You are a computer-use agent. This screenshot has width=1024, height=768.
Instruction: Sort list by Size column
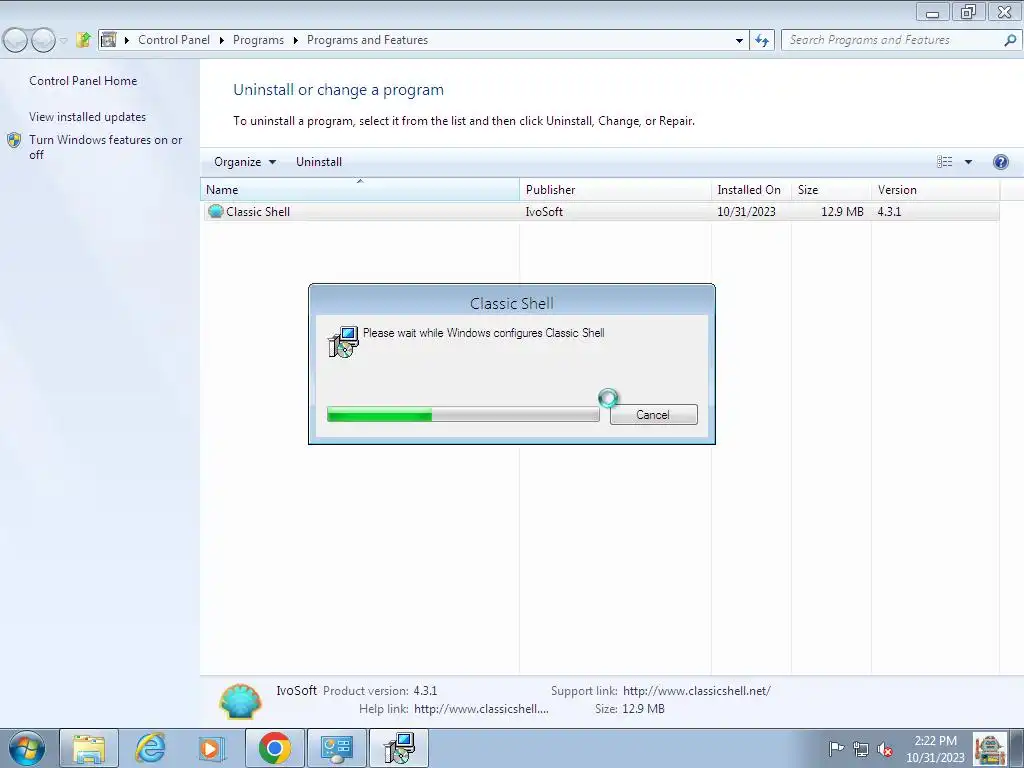pos(831,190)
